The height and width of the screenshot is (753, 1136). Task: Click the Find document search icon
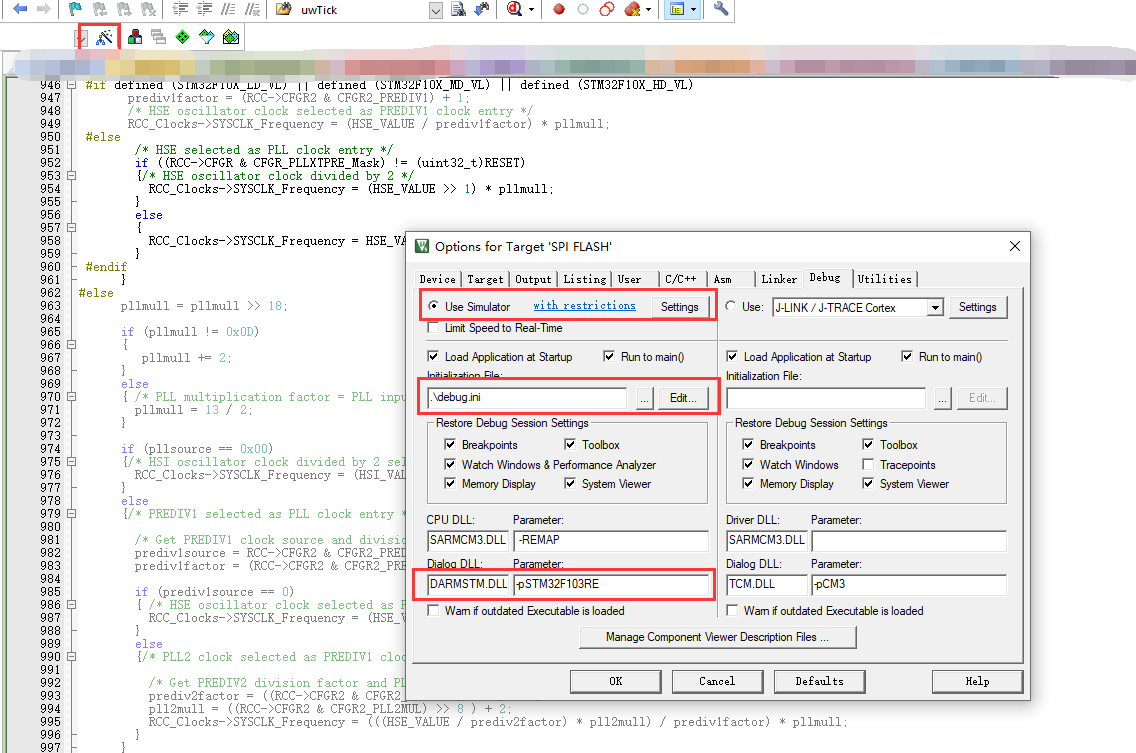pos(459,9)
